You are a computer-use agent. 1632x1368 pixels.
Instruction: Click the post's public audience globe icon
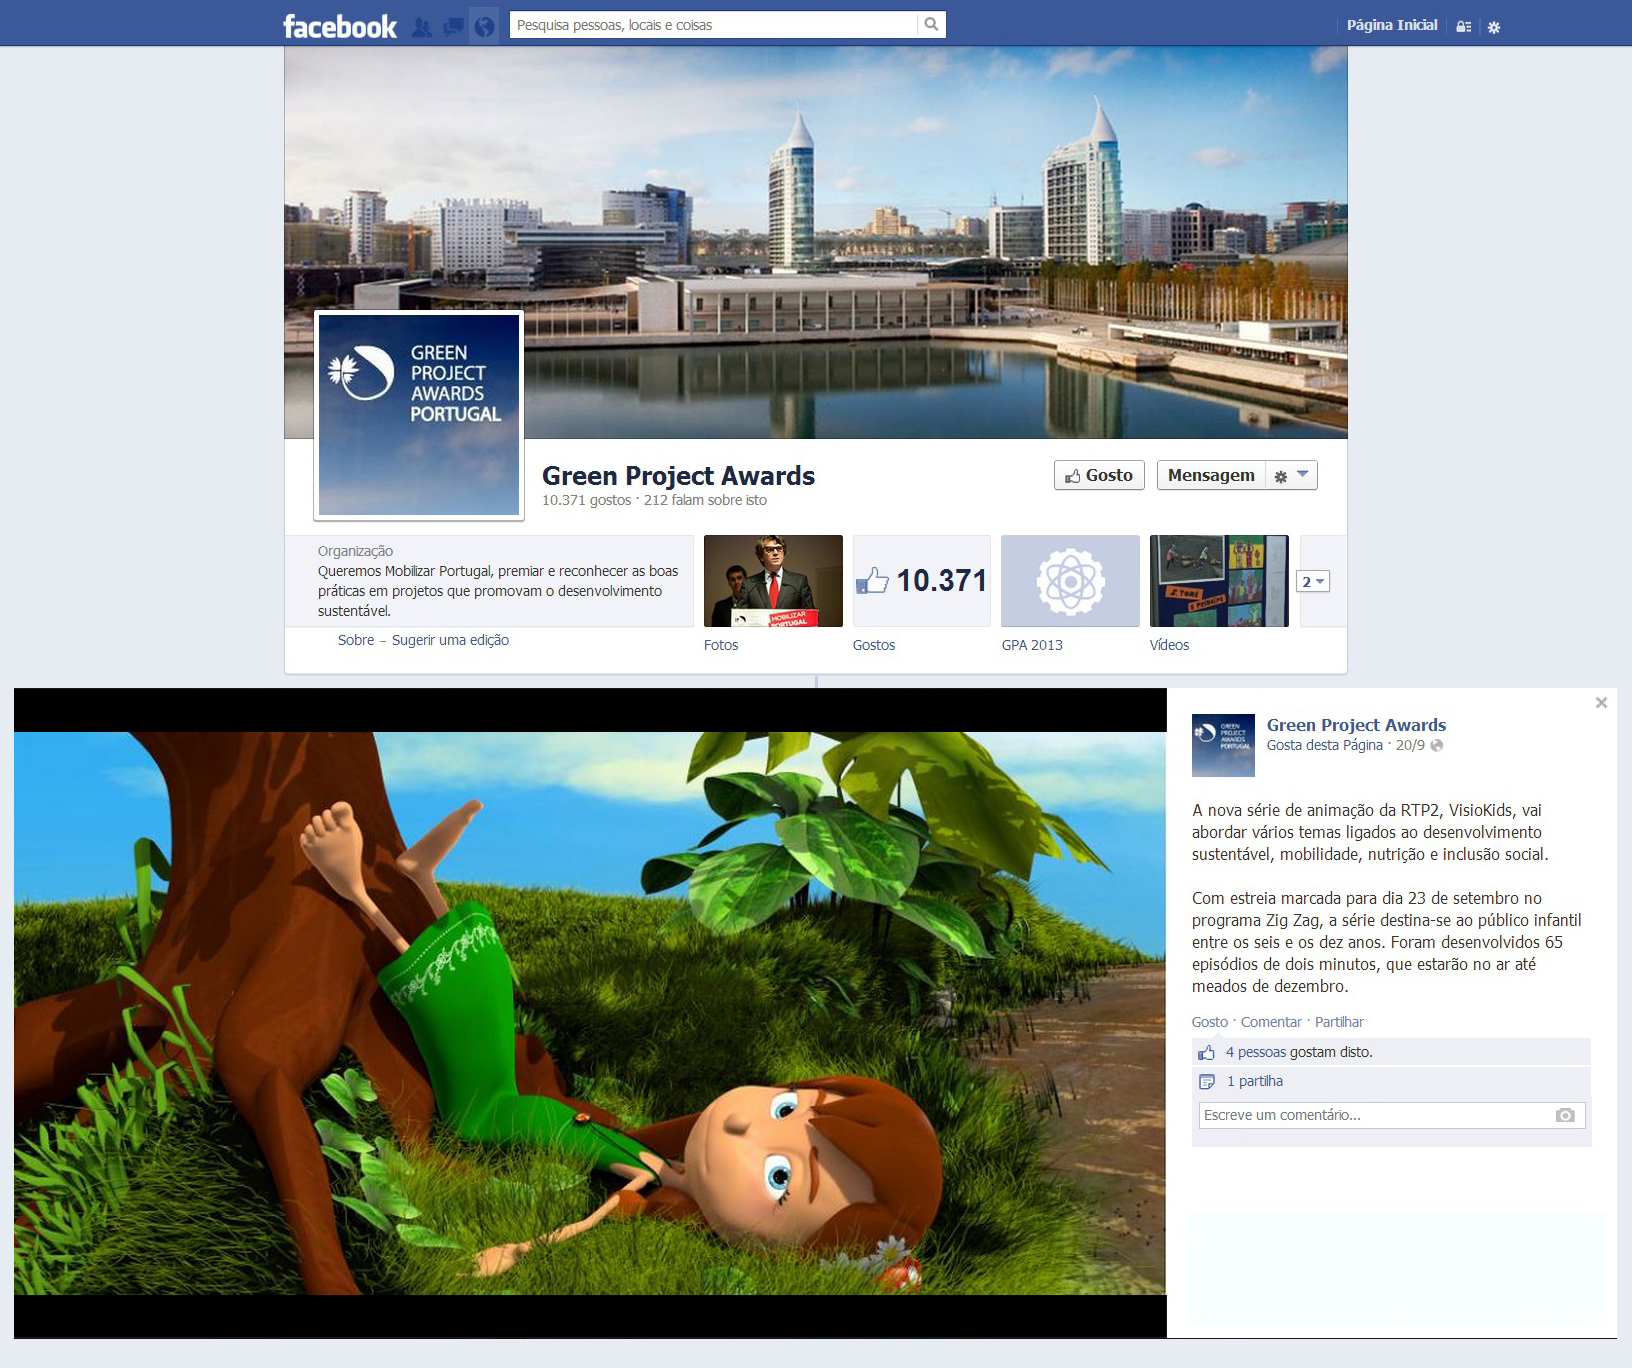(1437, 746)
